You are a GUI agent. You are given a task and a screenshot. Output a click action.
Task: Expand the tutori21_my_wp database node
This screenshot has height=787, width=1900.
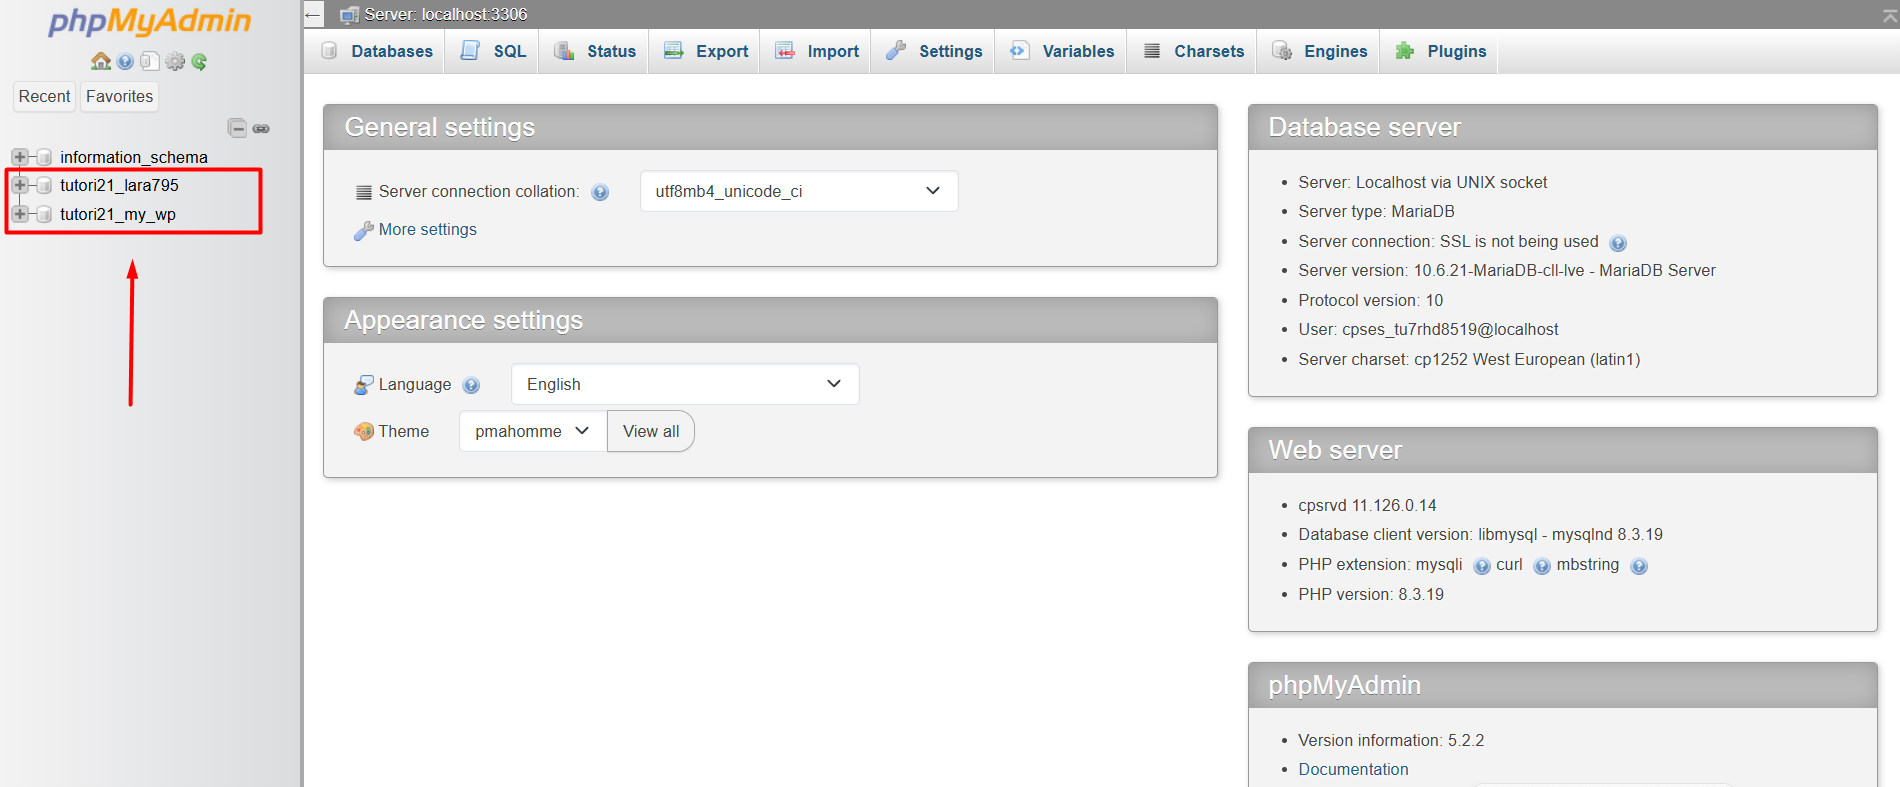(20, 214)
